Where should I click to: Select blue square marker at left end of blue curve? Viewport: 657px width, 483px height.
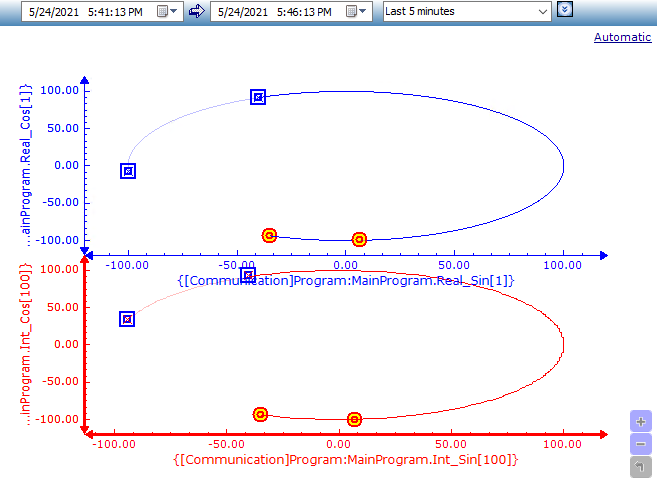(128, 171)
